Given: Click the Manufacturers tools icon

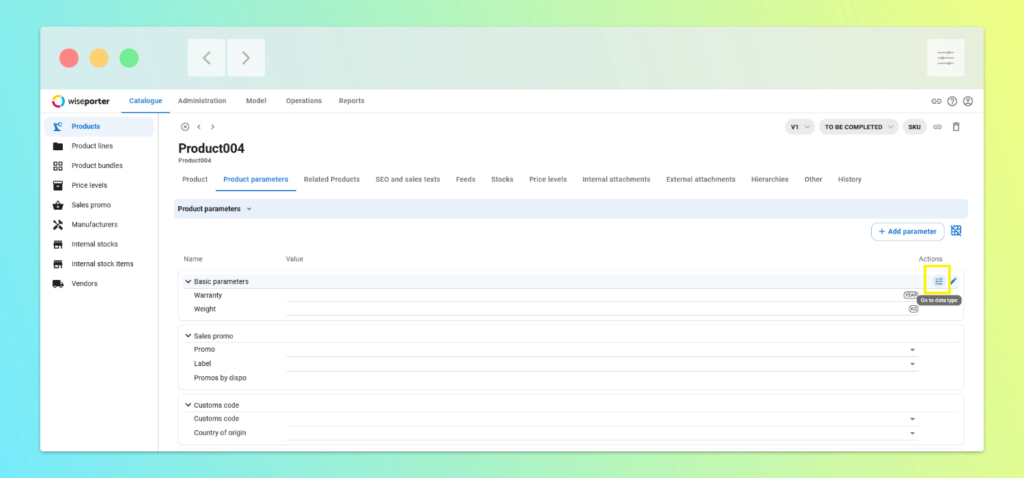Looking at the screenshot, I should 57,225.
